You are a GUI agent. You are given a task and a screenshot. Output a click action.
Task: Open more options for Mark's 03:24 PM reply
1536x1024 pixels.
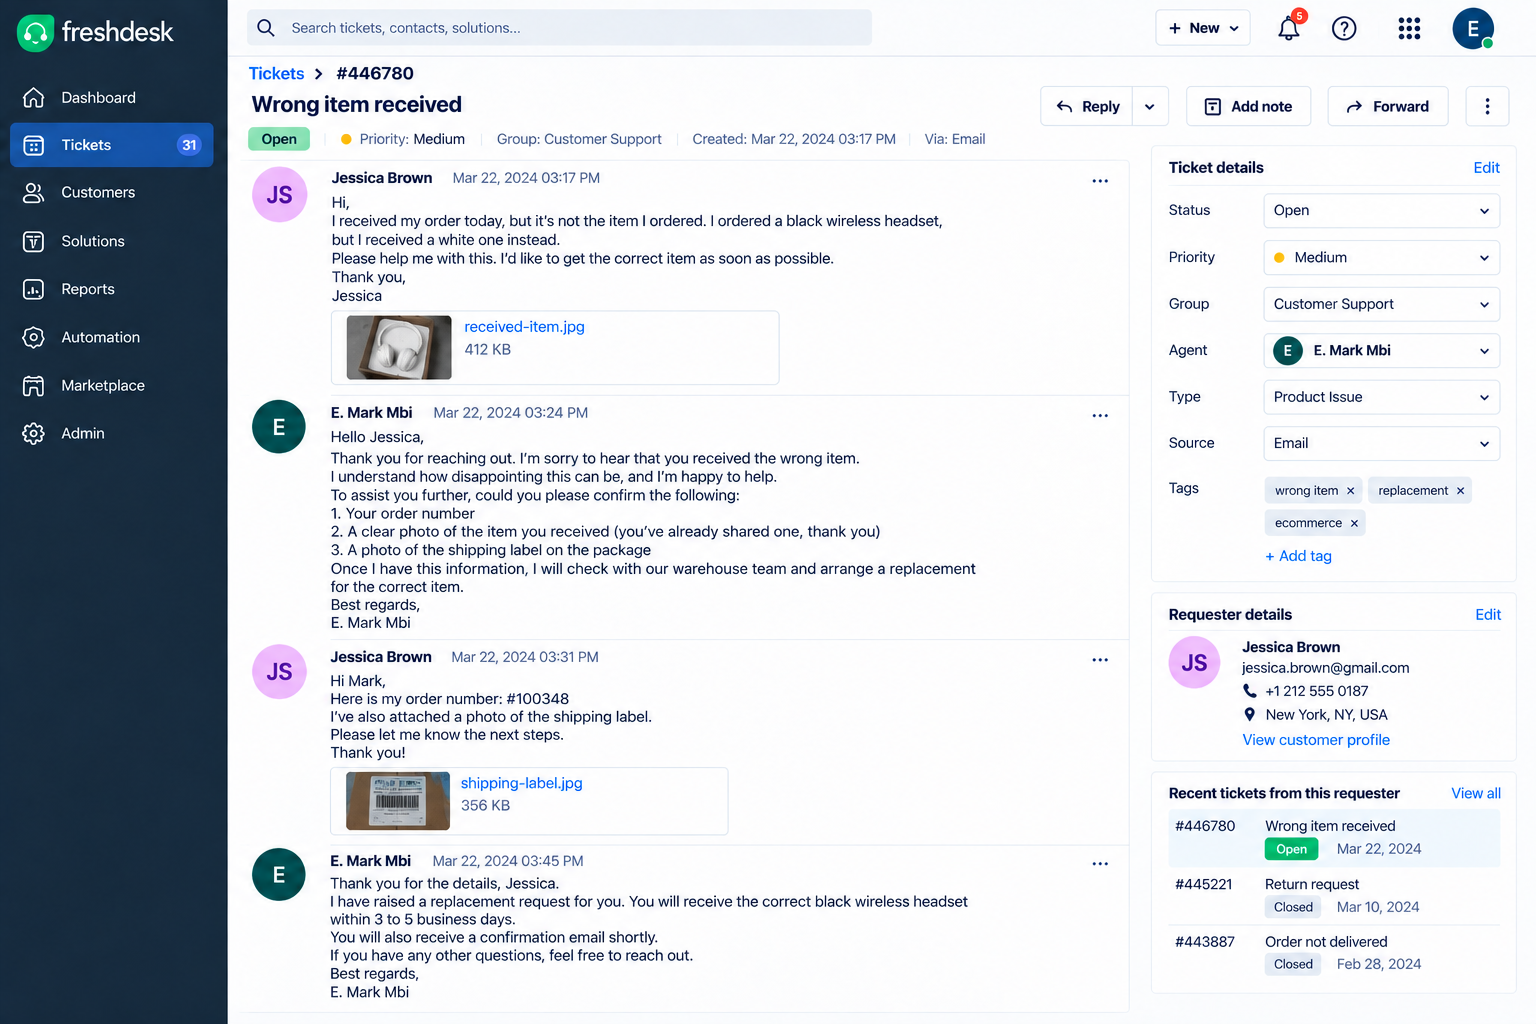tap(1100, 415)
